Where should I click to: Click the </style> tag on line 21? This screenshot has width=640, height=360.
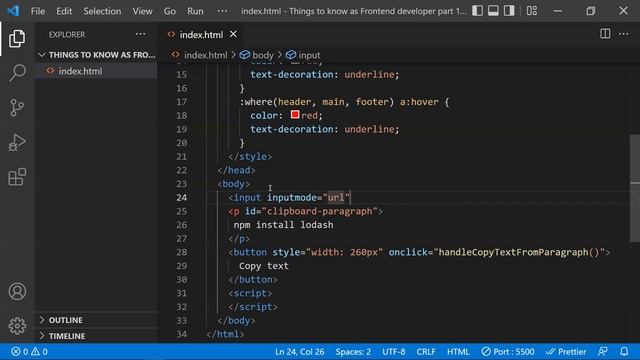click(250, 157)
